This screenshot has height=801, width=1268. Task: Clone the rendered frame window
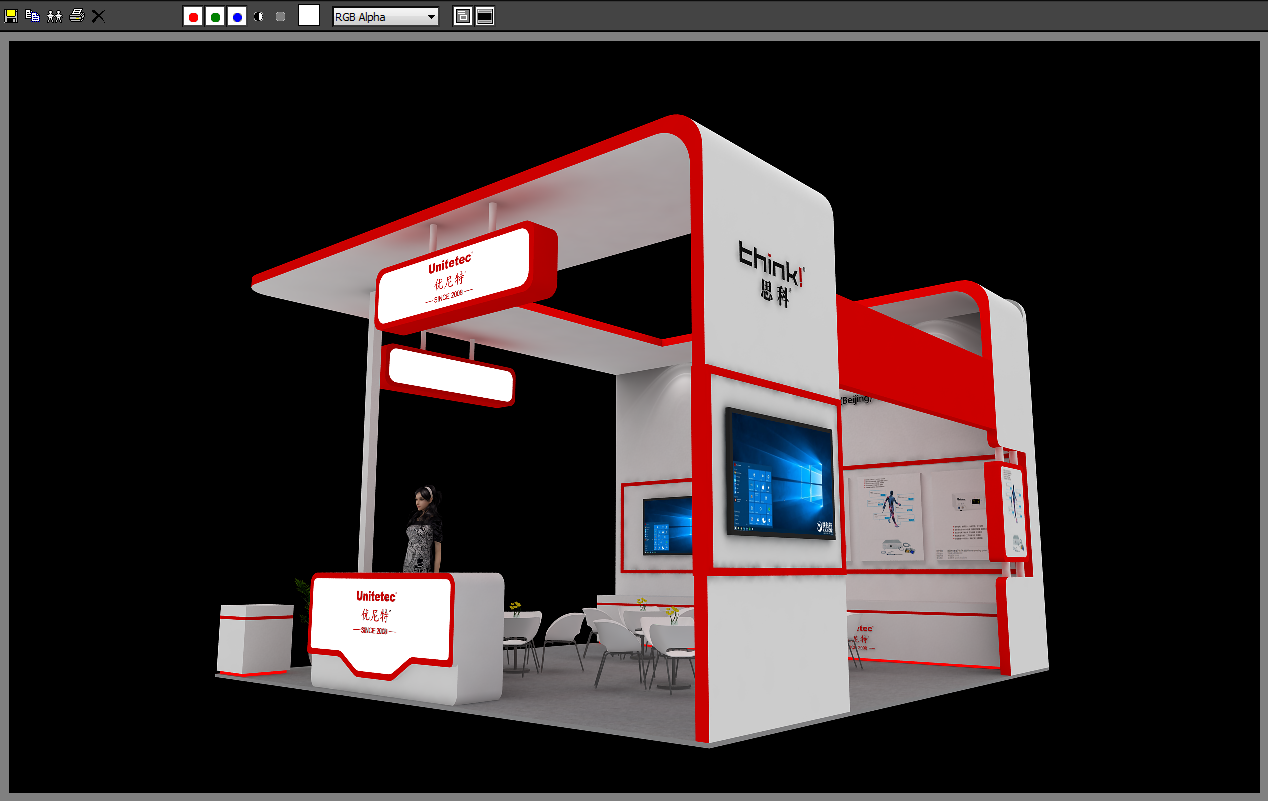(x=54, y=16)
